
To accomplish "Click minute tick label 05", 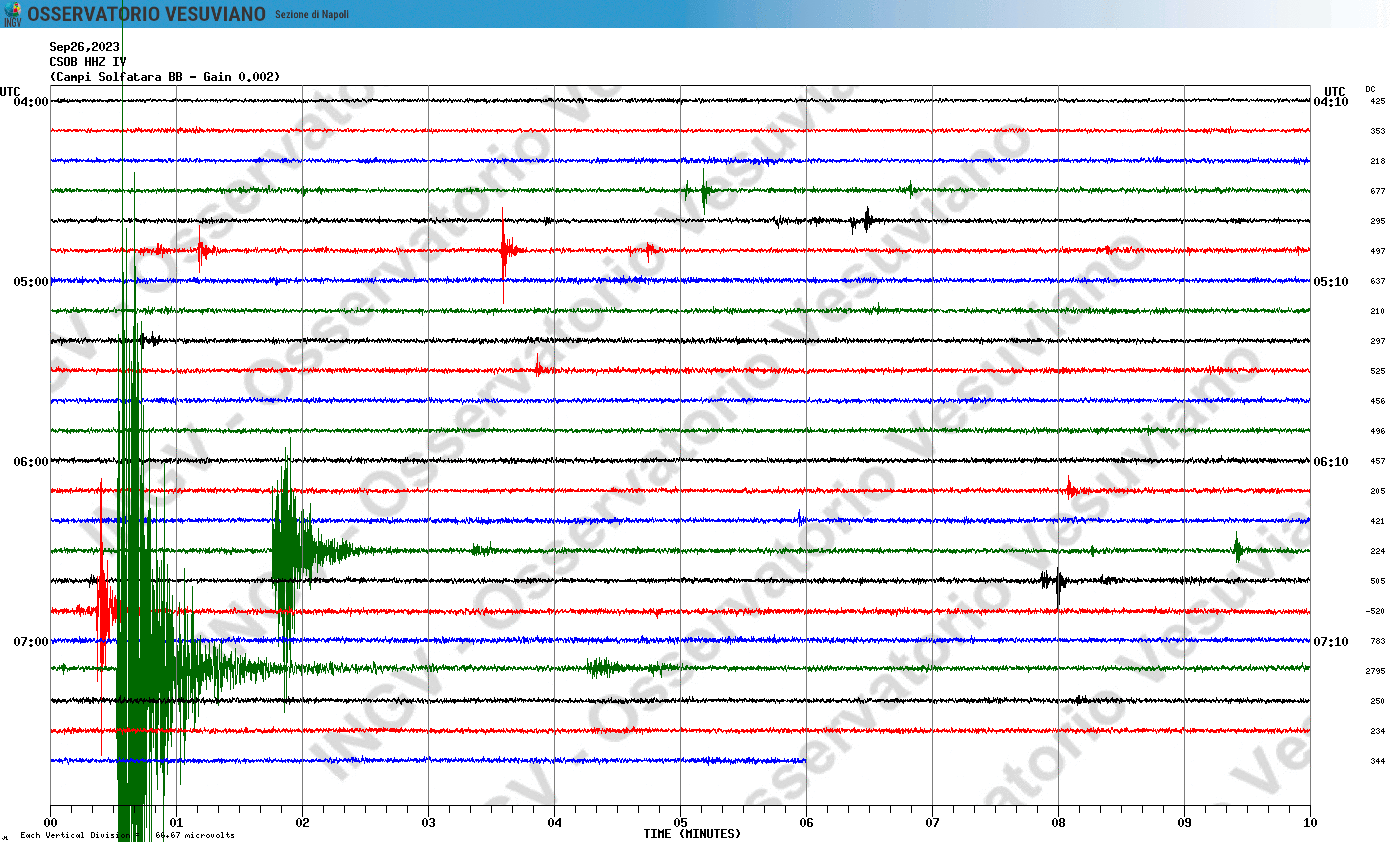I will [680, 823].
